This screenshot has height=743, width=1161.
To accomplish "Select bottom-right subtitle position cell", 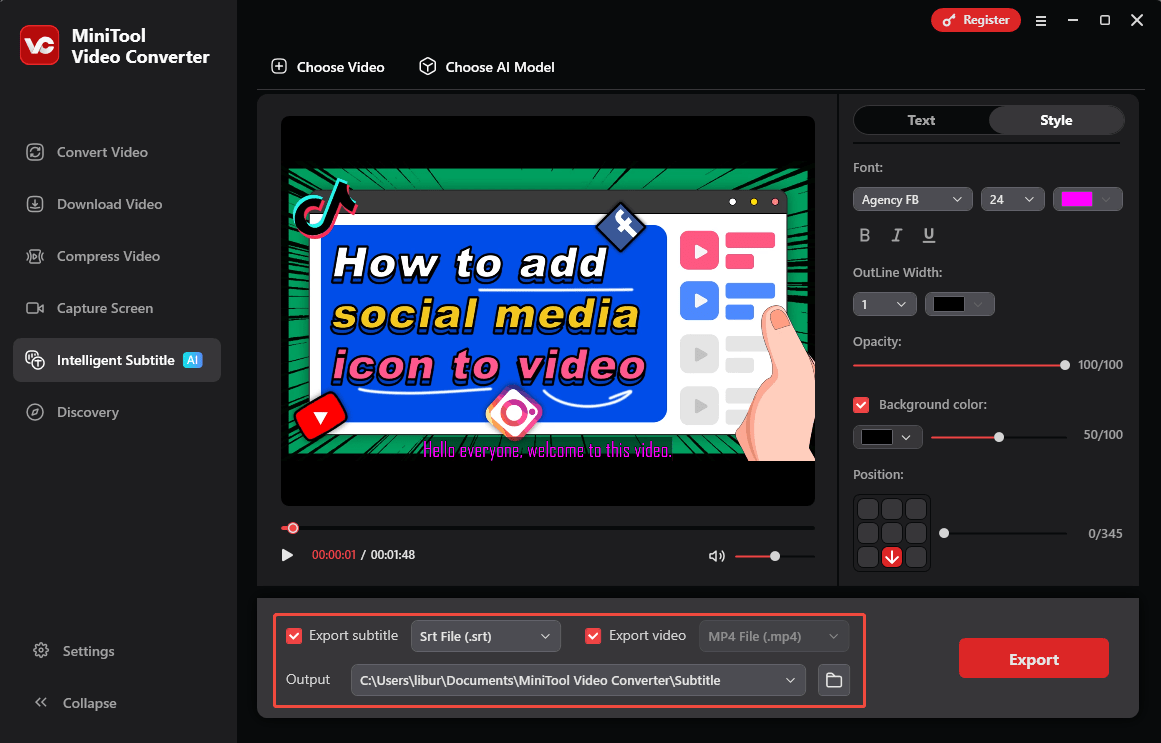I will (916, 557).
